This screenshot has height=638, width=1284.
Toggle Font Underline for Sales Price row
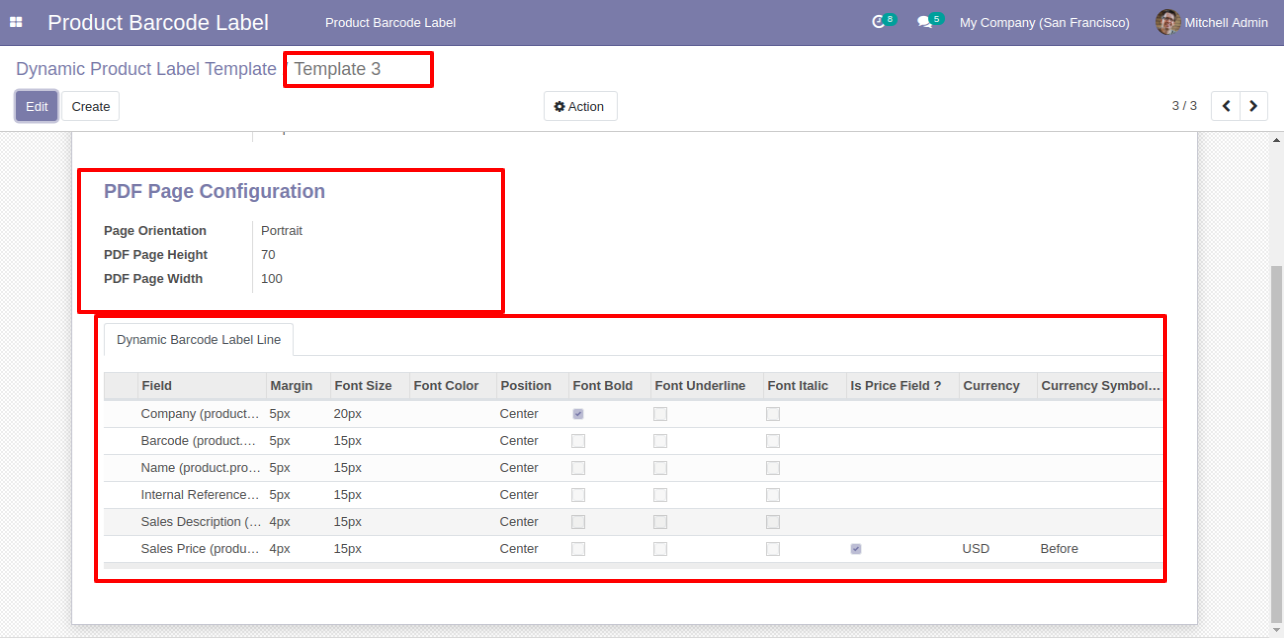[660, 549]
